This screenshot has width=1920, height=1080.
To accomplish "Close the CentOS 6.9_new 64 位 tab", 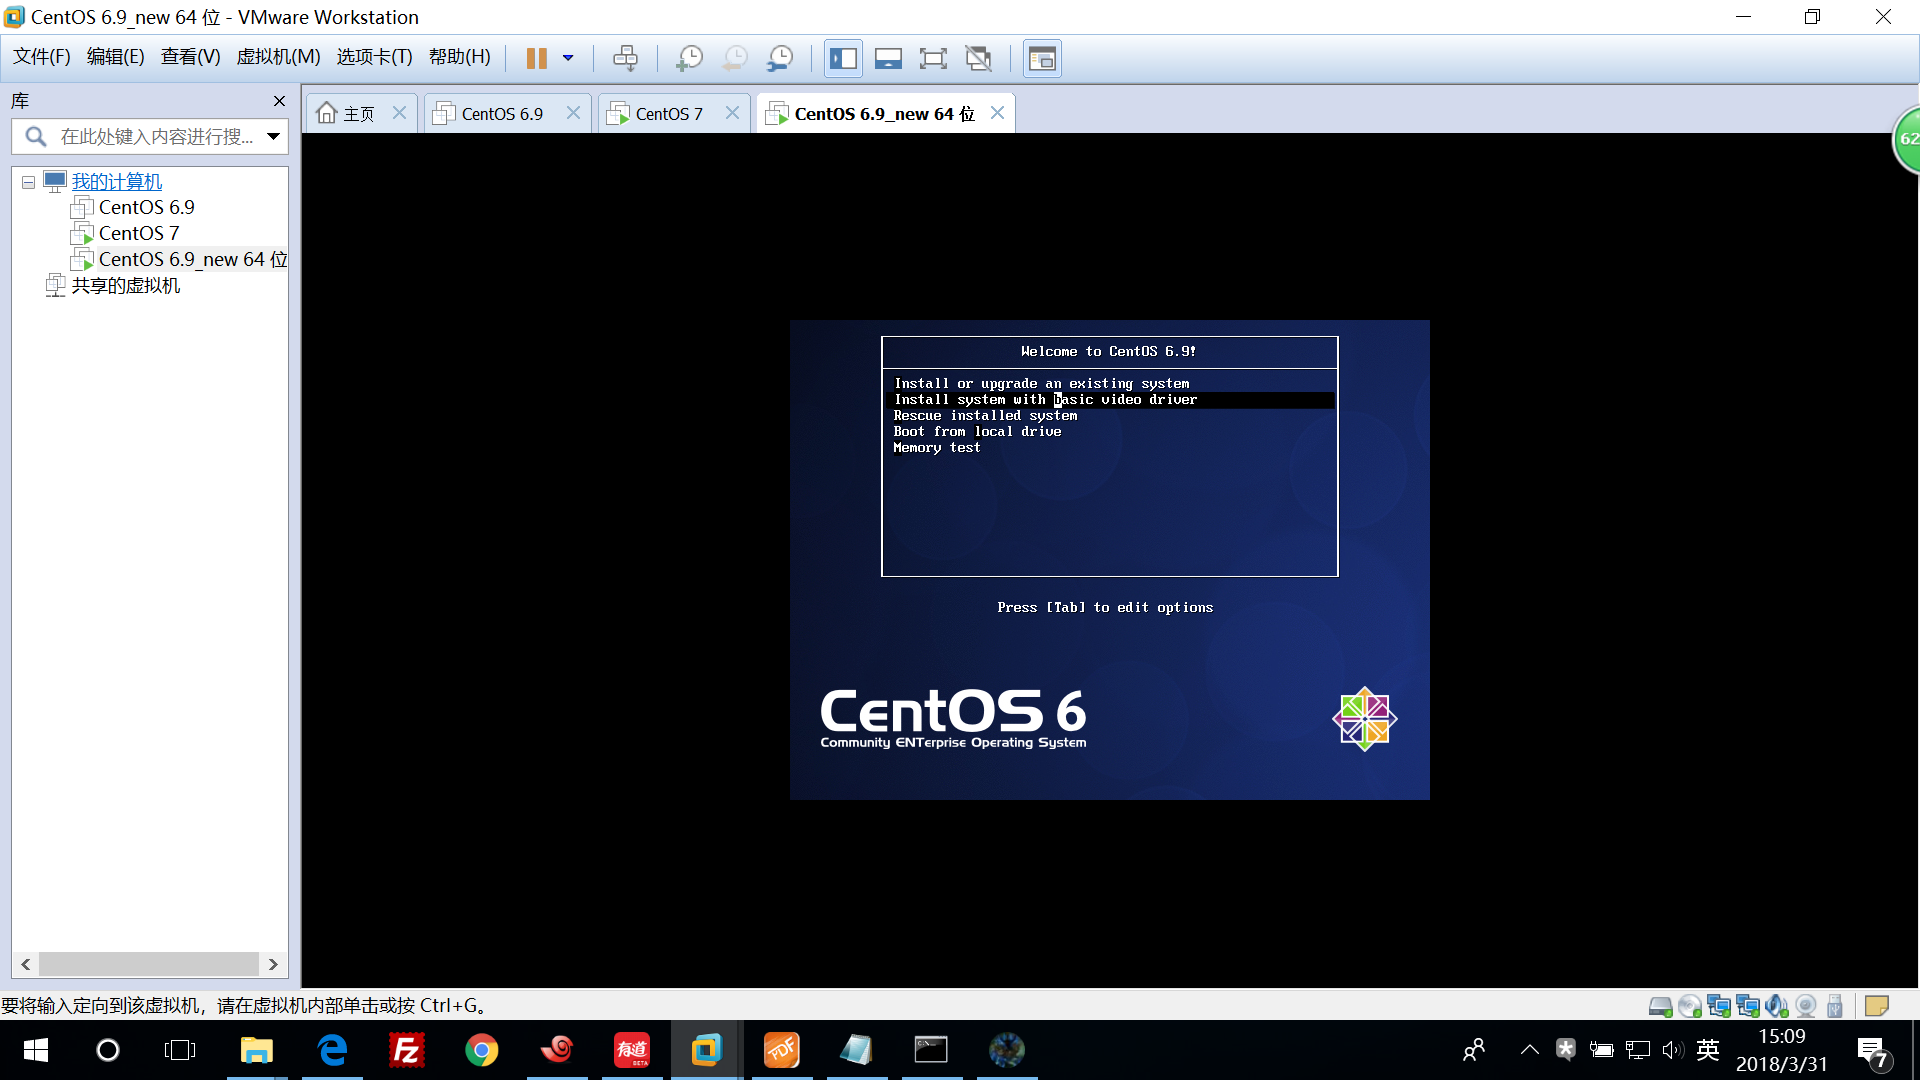I will point(997,113).
